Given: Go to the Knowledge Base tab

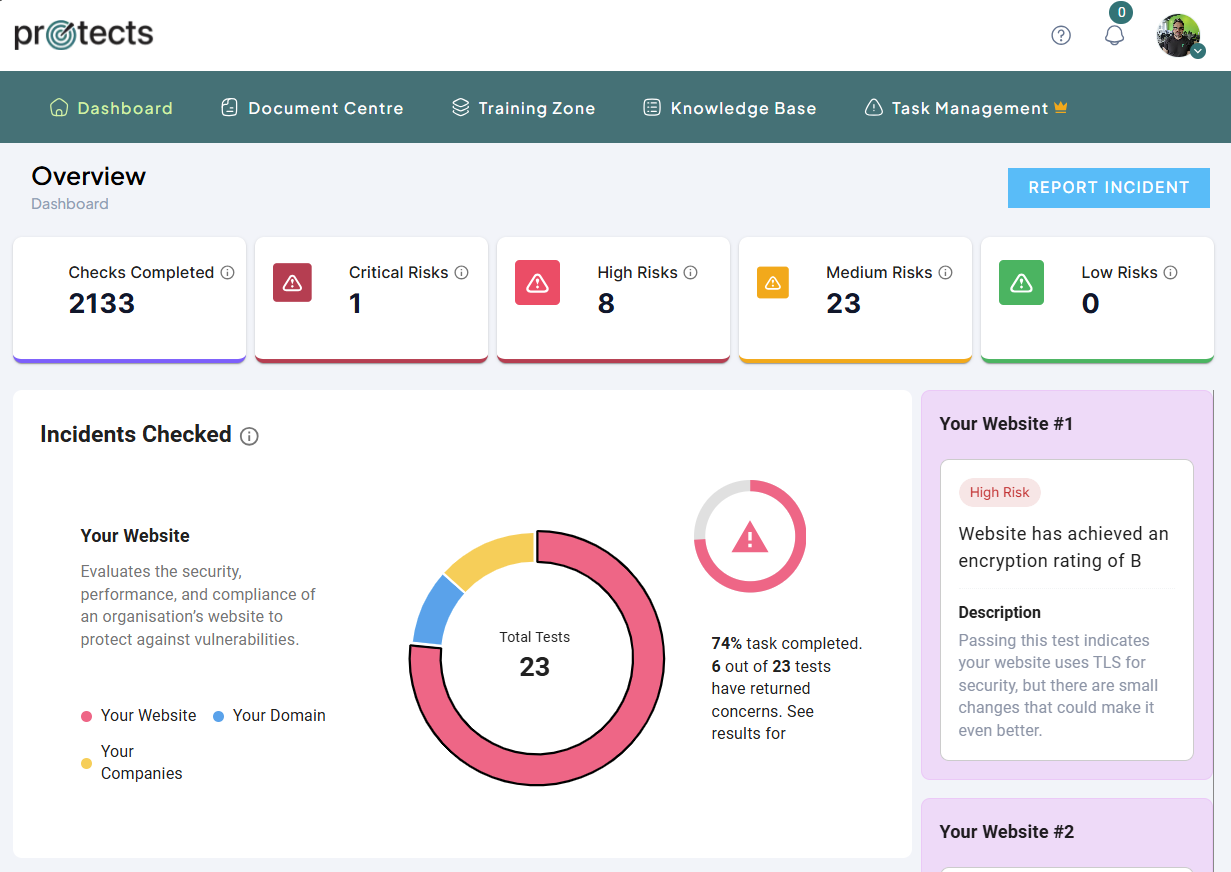Looking at the screenshot, I should 729,108.
